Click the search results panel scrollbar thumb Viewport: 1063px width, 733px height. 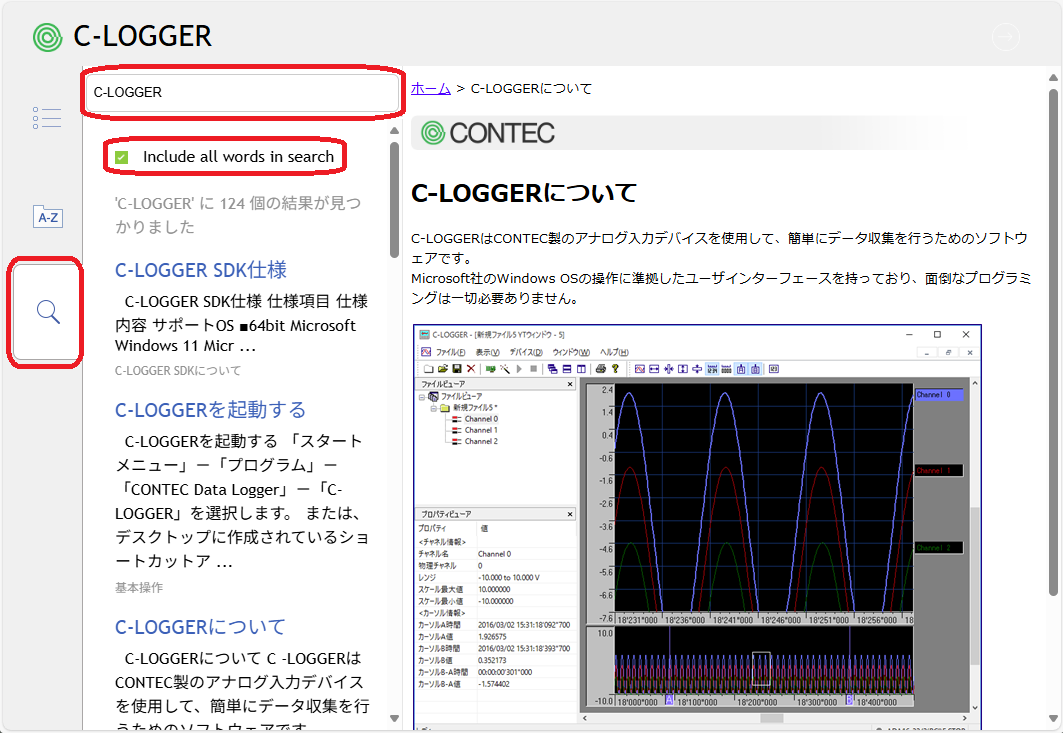coord(395,200)
